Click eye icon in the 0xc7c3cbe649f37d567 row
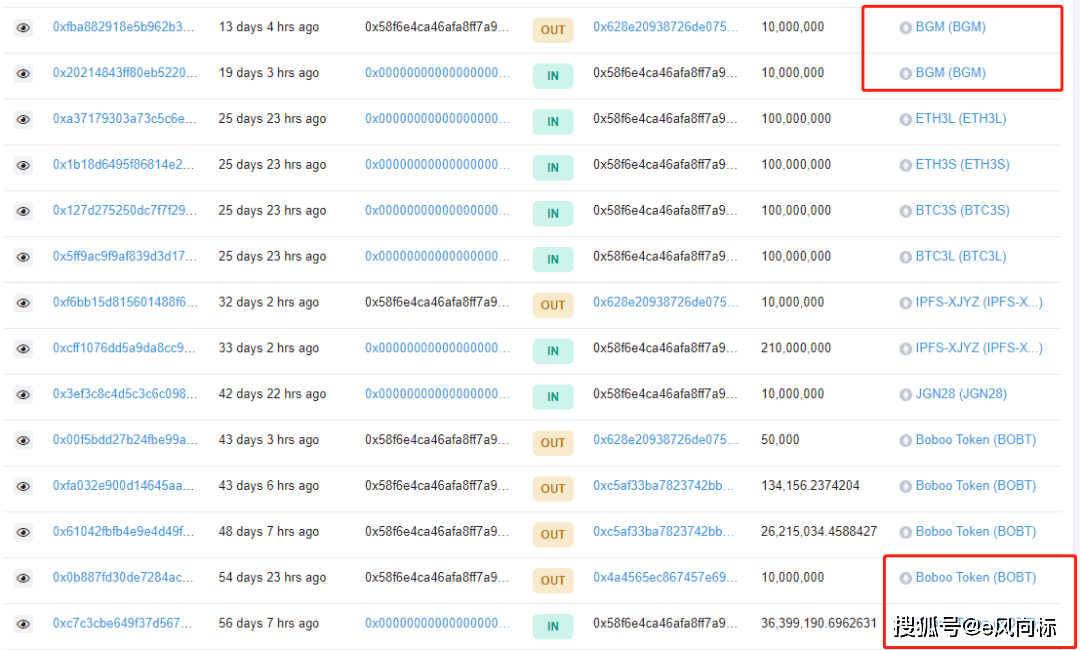The image size is (1080, 650). point(23,624)
